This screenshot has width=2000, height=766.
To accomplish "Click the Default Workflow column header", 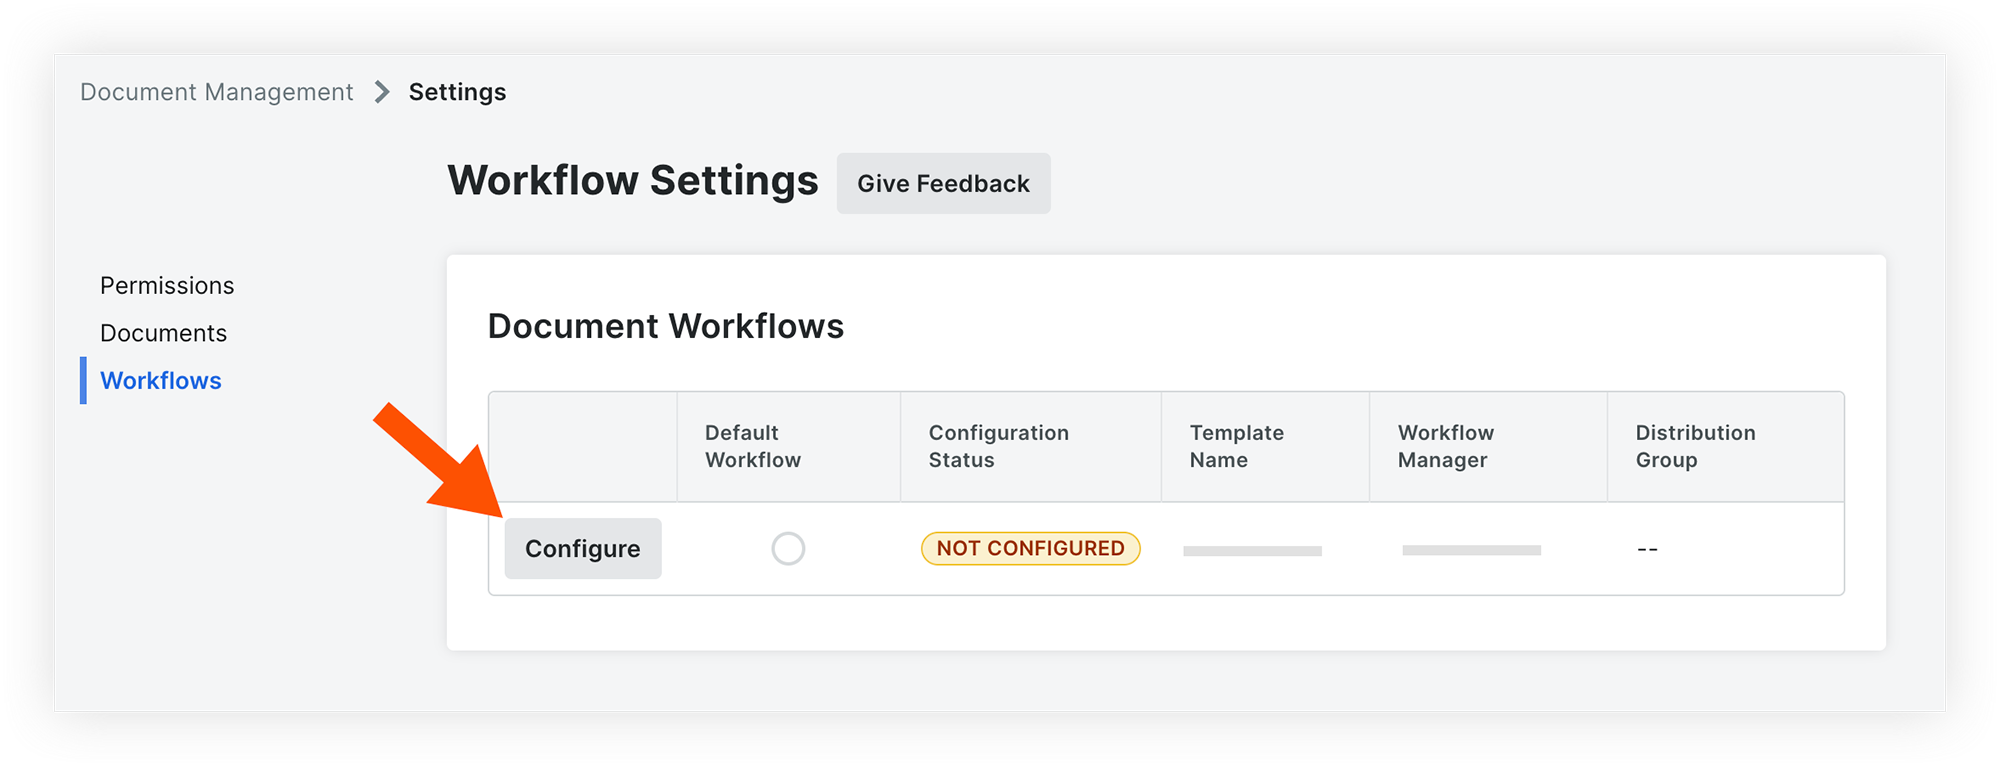I will pyautogui.click(x=753, y=446).
